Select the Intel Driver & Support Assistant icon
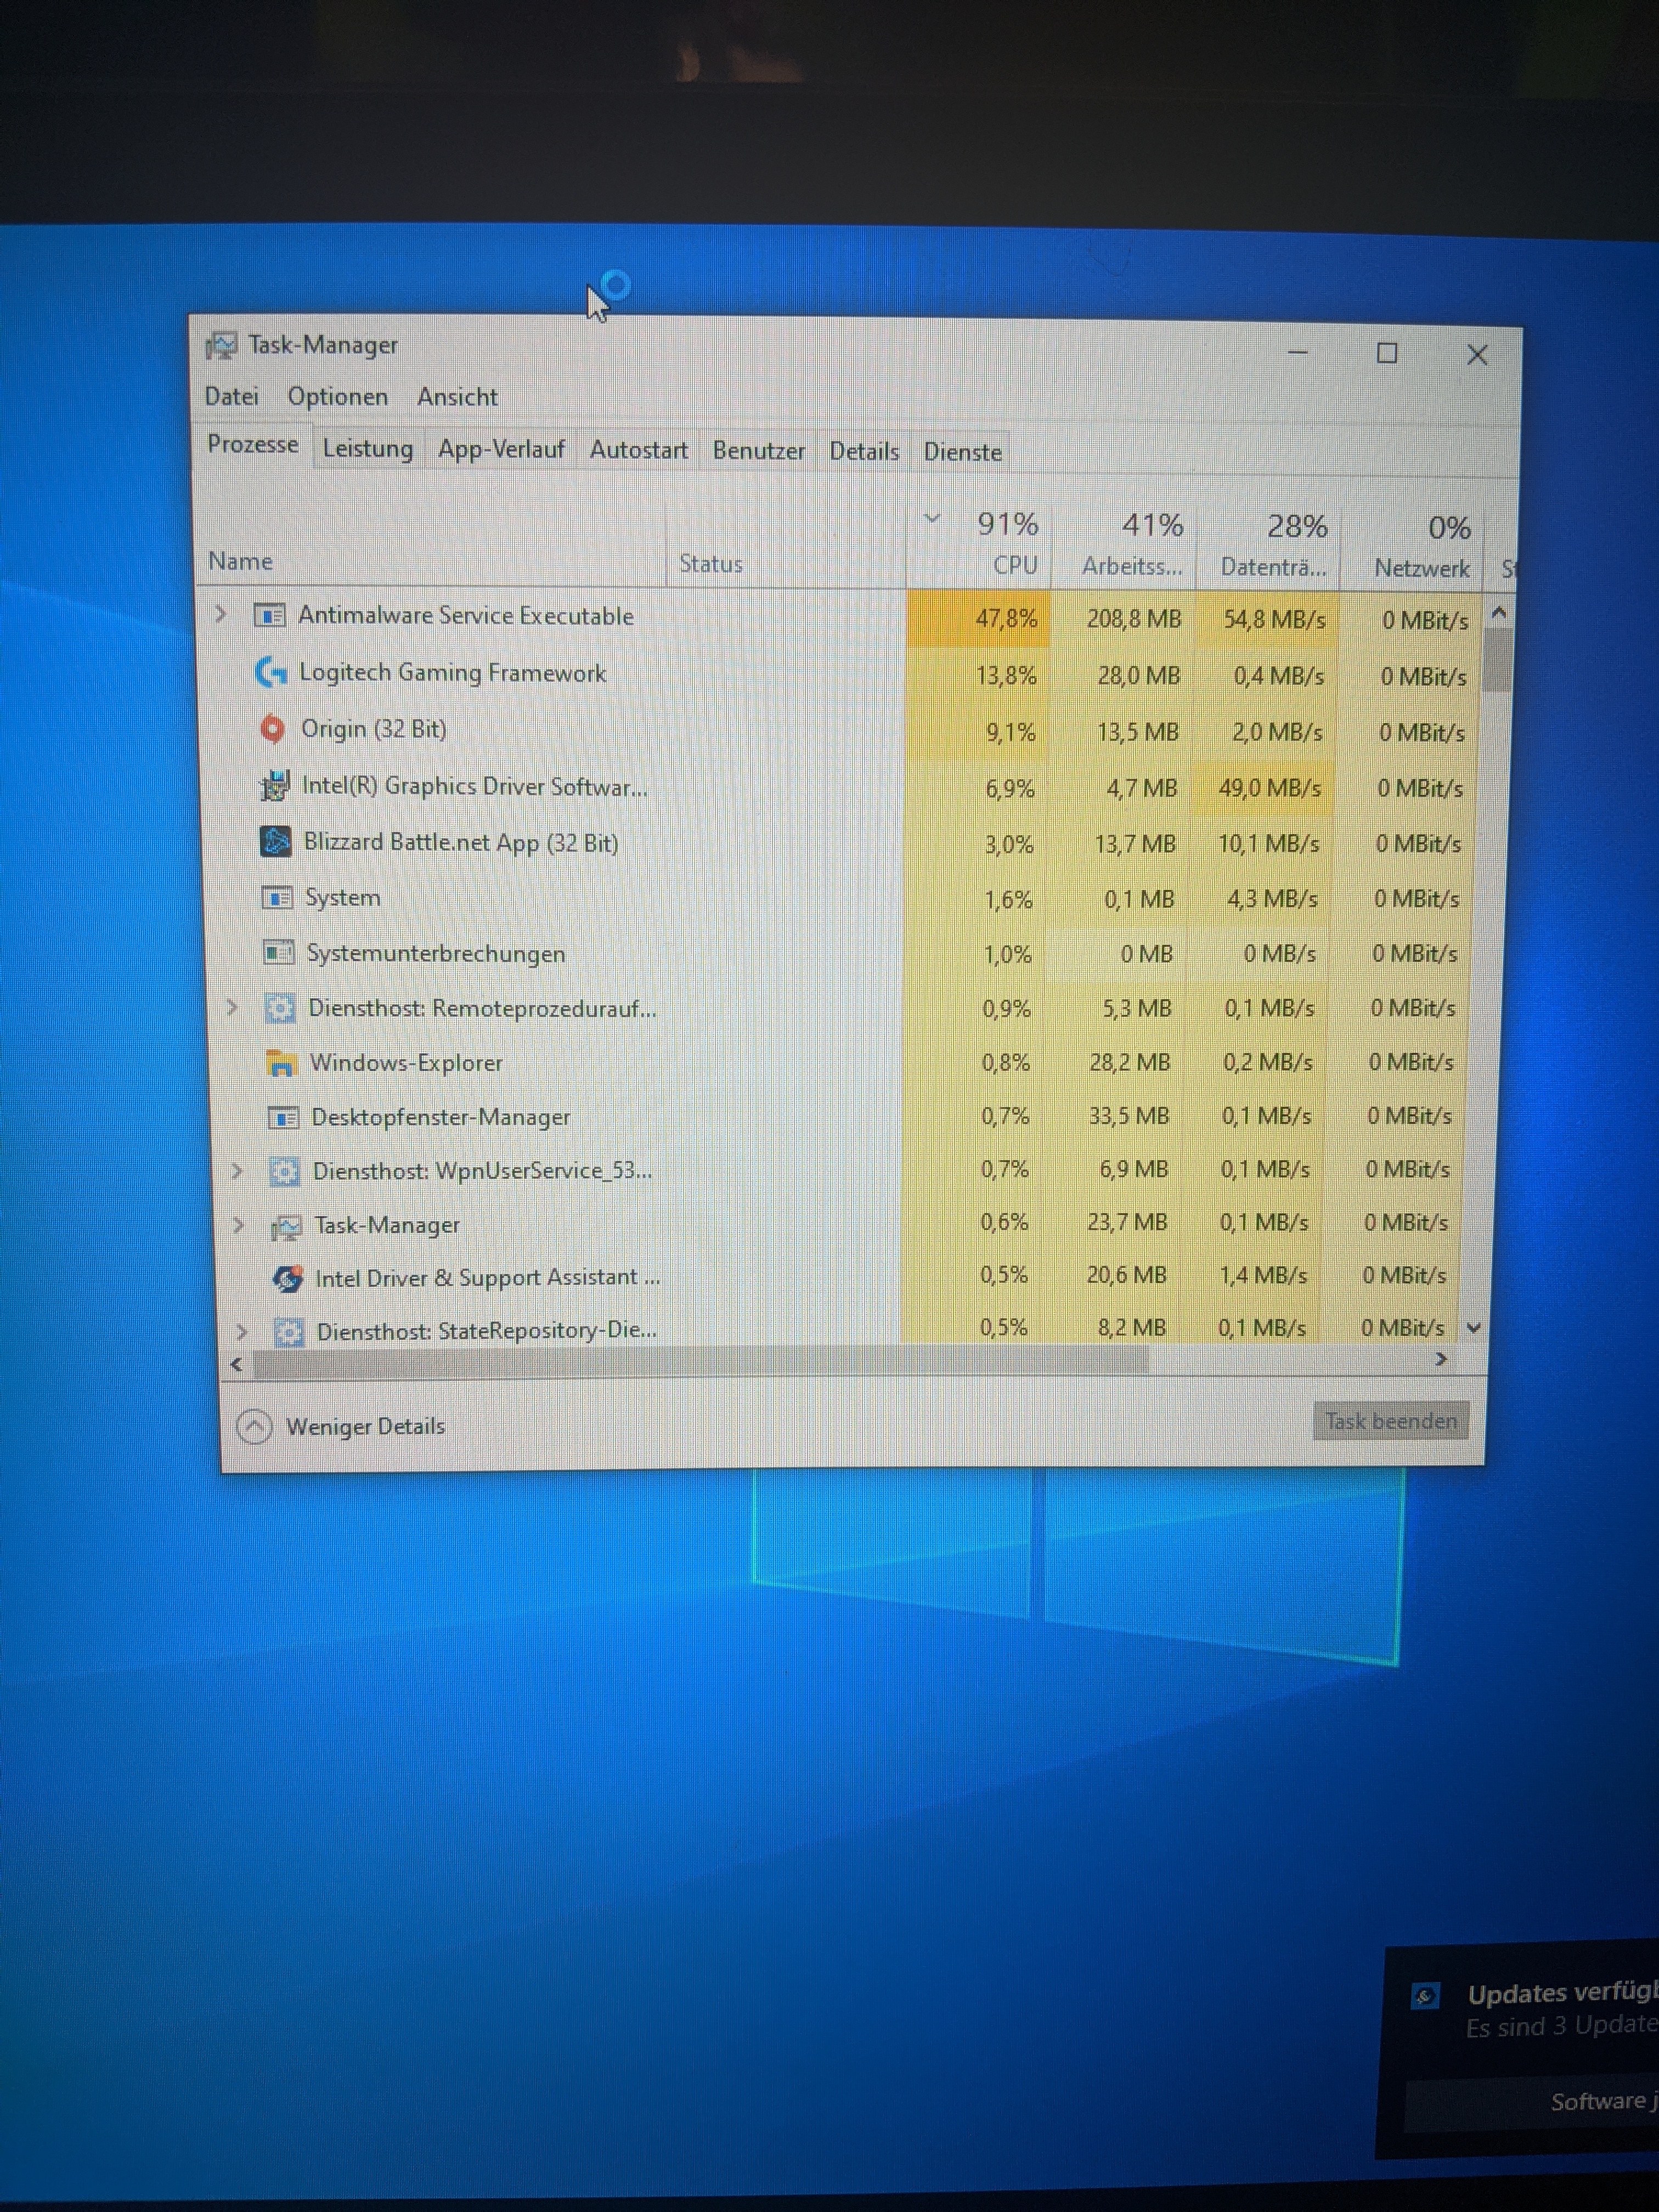 click(x=287, y=1278)
